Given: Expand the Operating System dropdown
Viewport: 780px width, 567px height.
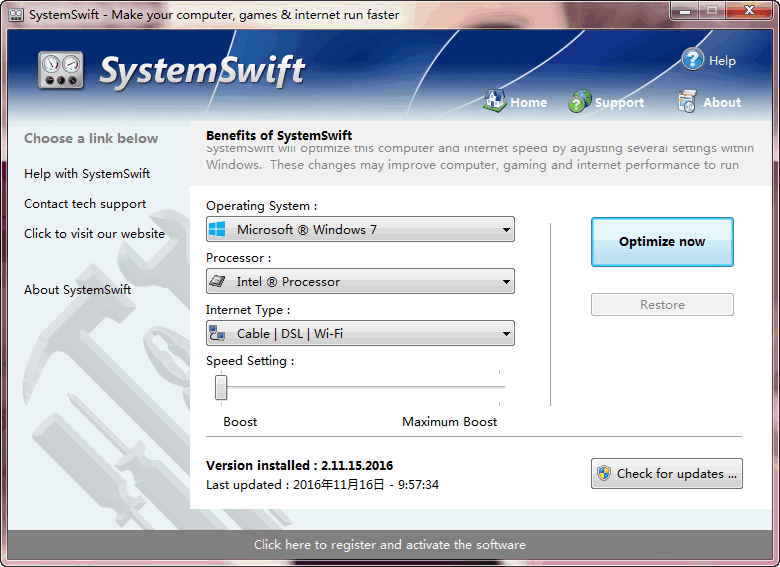Looking at the screenshot, I should tap(506, 230).
